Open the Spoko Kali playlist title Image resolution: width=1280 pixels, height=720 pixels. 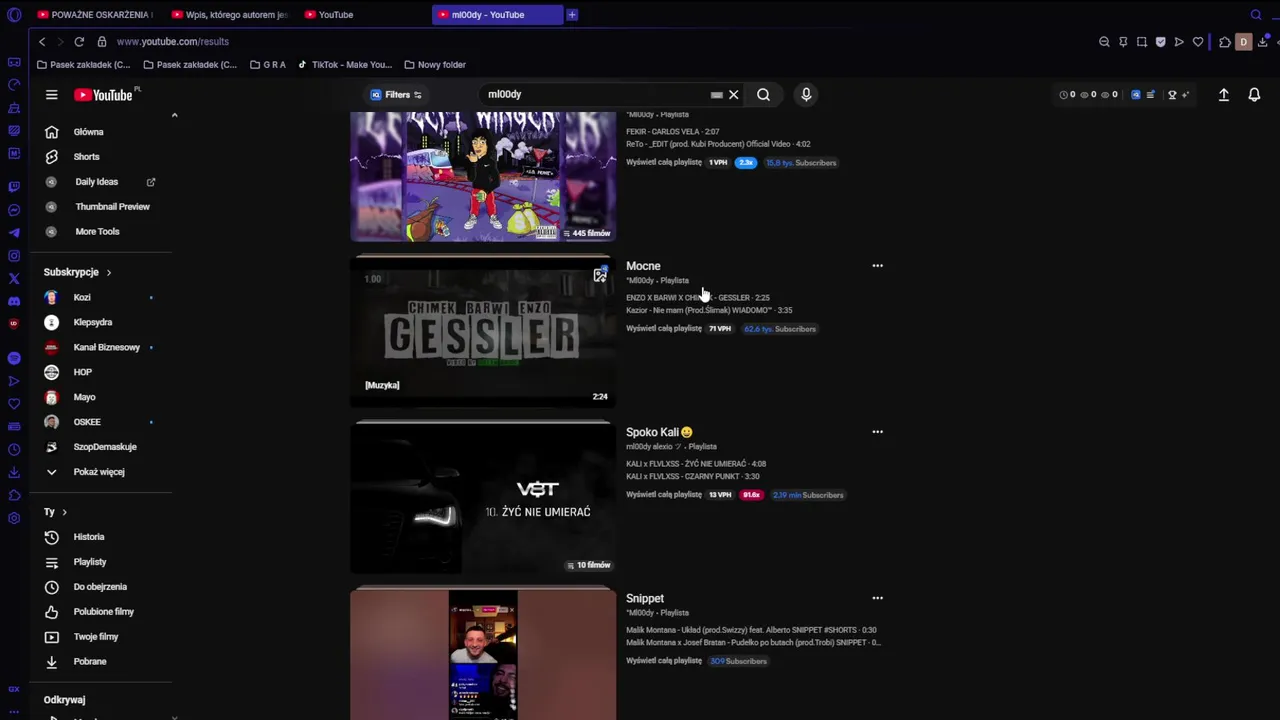(659, 432)
